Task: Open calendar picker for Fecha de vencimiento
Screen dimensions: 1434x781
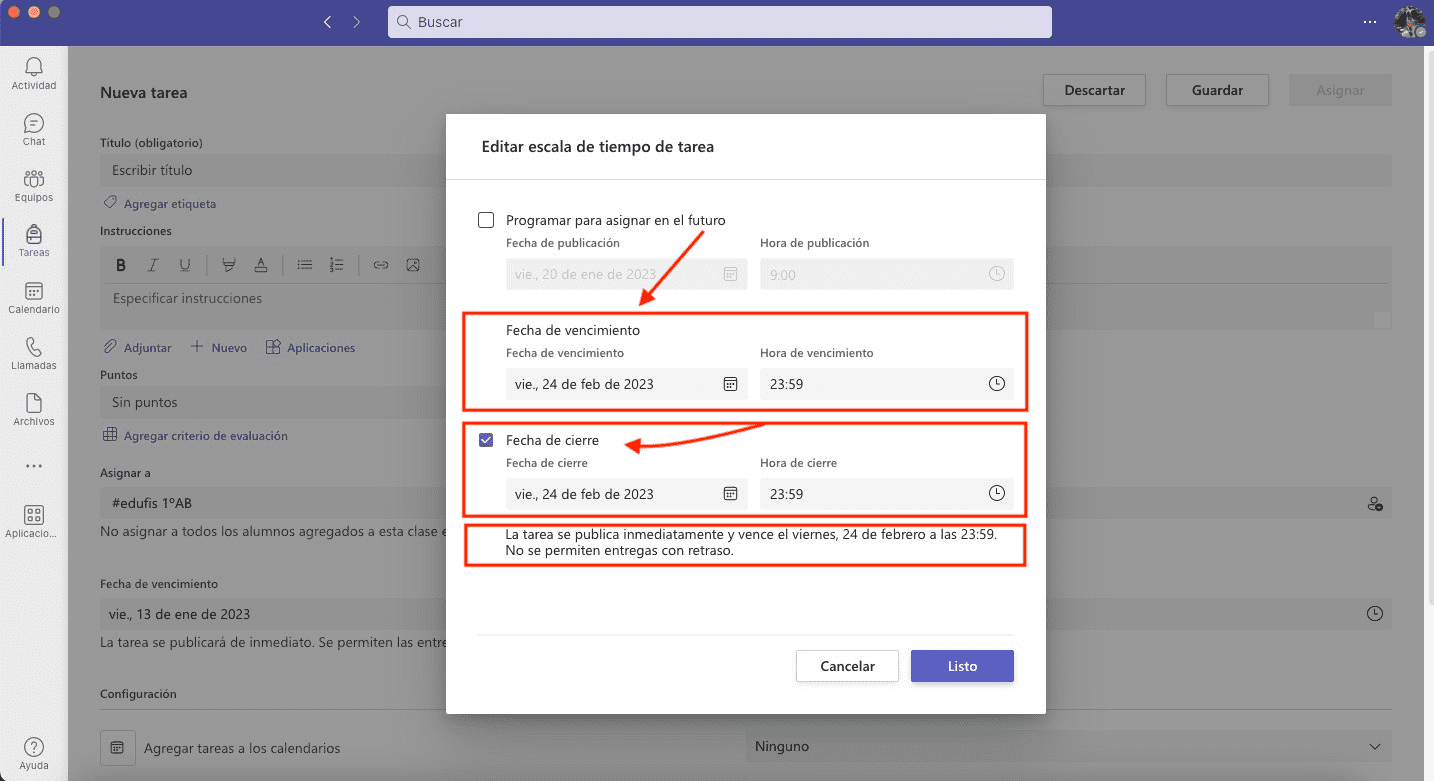Action: click(730, 384)
